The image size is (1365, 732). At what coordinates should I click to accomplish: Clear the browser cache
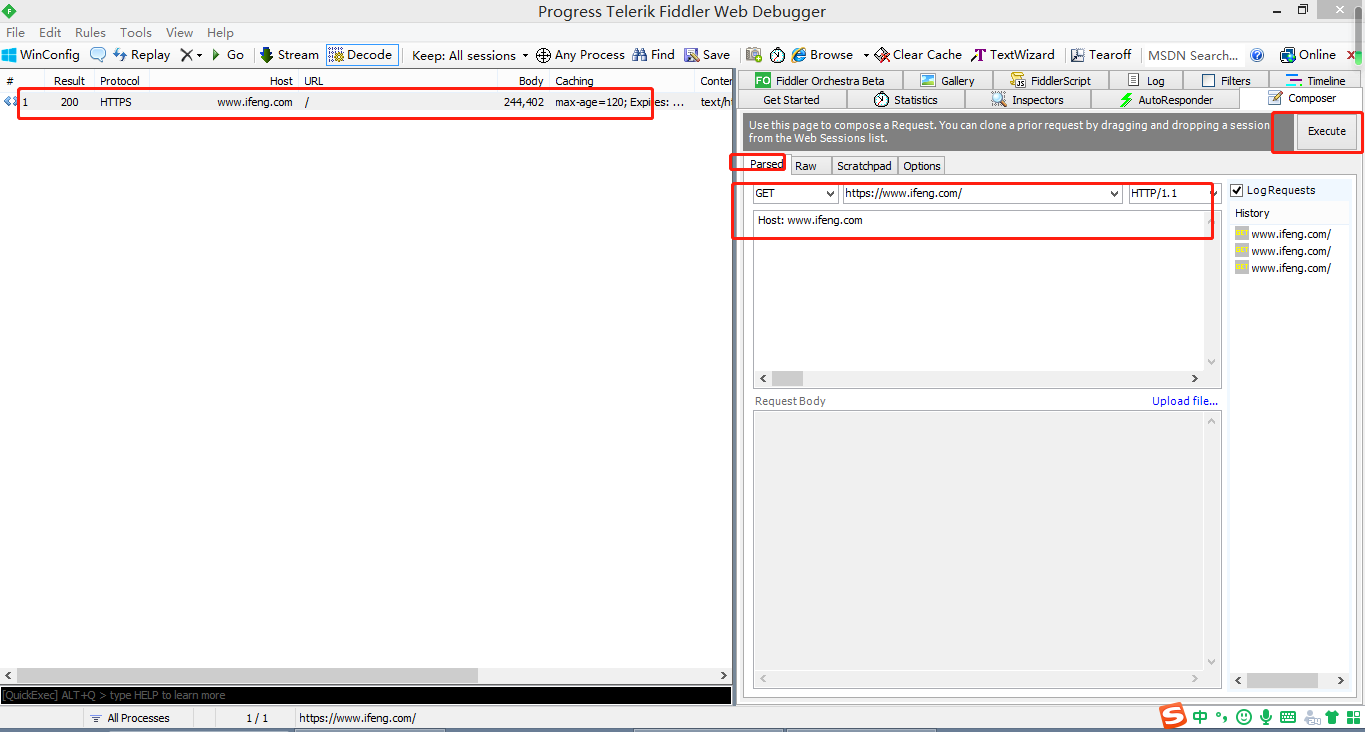(x=918, y=55)
